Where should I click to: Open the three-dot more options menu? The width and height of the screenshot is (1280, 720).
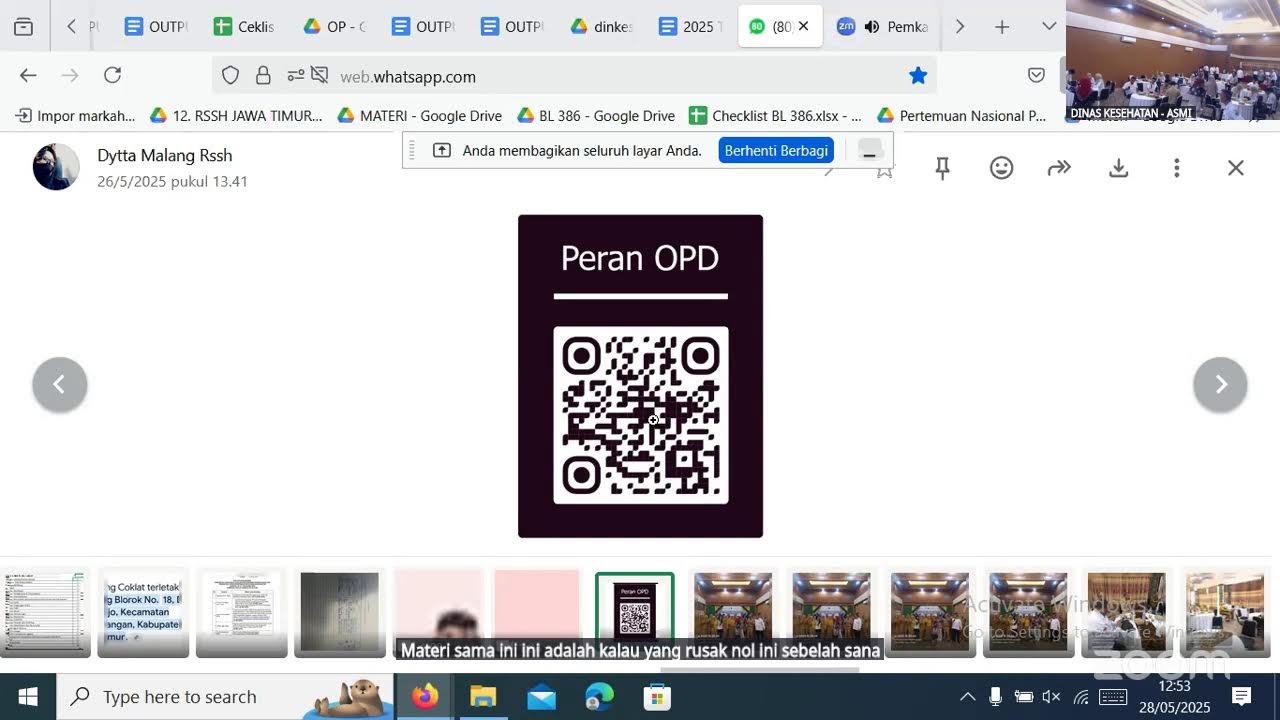pyautogui.click(x=1177, y=168)
